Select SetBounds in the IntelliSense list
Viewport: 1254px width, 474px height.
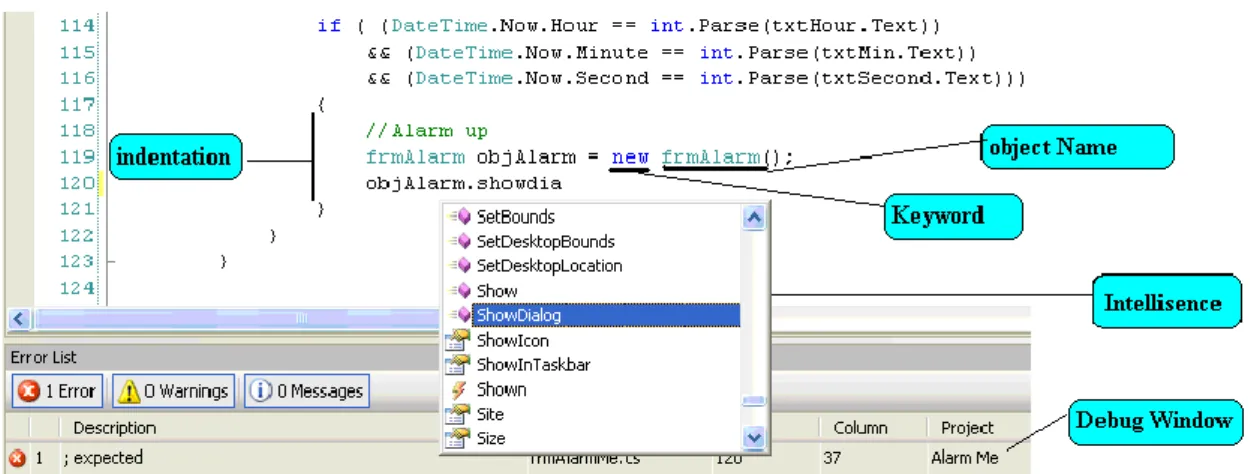515,216
